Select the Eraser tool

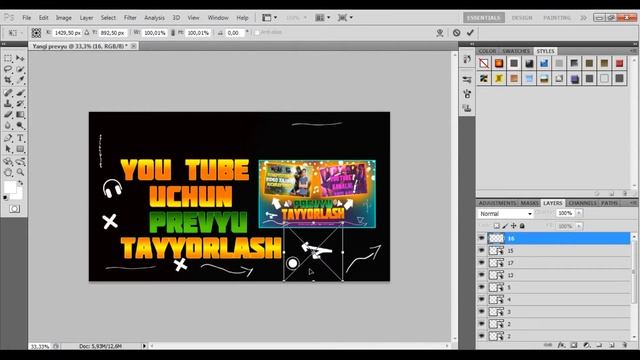pyautogui.click(x=8, y=115)
